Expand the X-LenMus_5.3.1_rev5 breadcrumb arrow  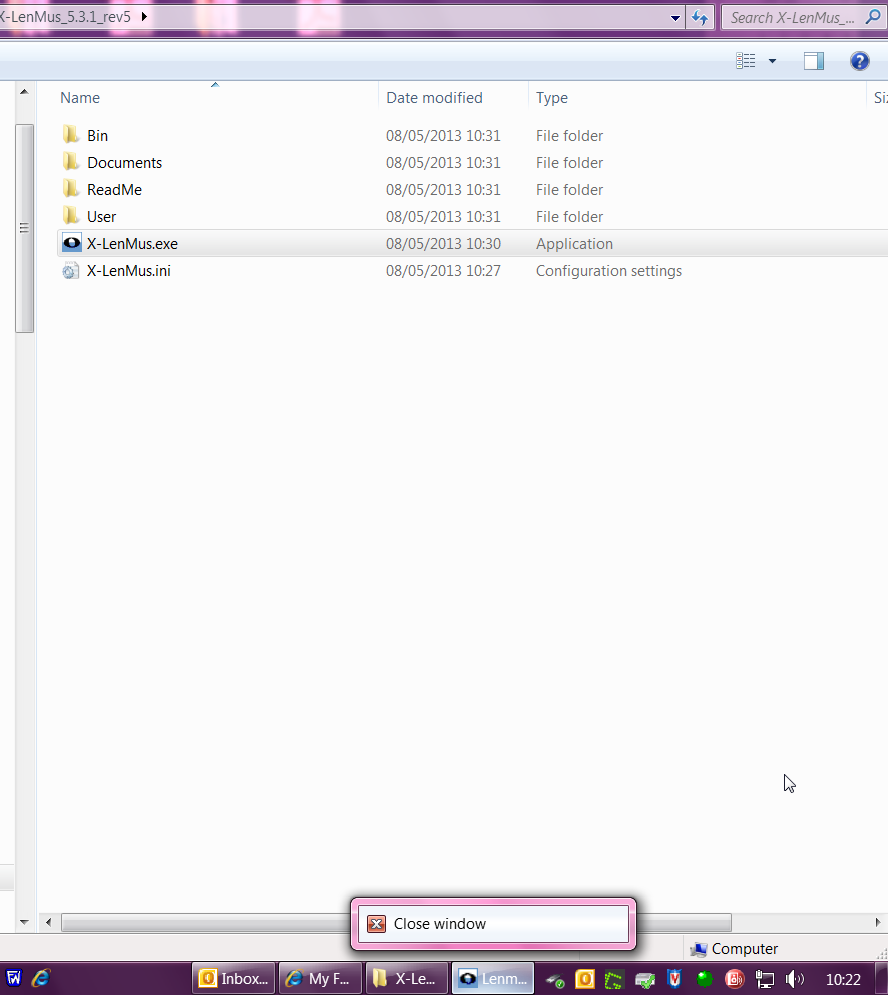pos(144,16)
